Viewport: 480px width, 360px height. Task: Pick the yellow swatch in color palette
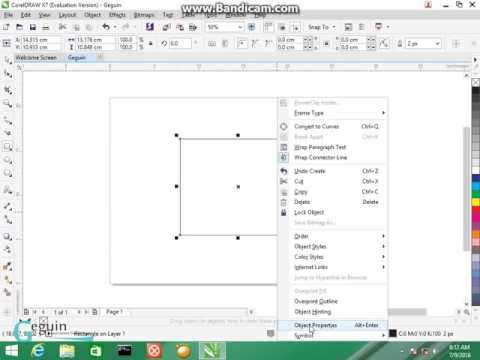click(x=476, y=202)
